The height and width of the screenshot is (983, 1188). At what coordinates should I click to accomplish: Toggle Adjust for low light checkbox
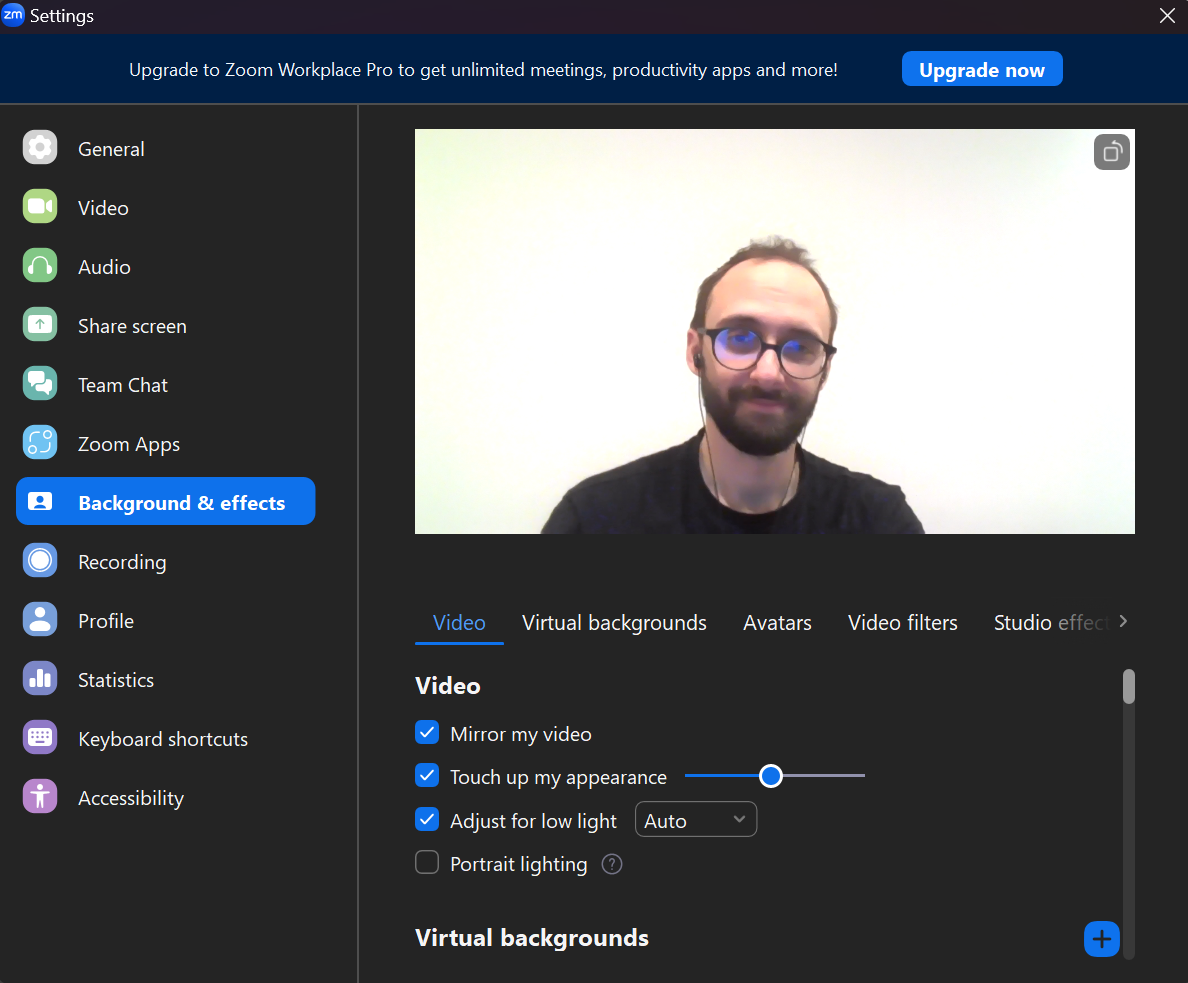427,819
